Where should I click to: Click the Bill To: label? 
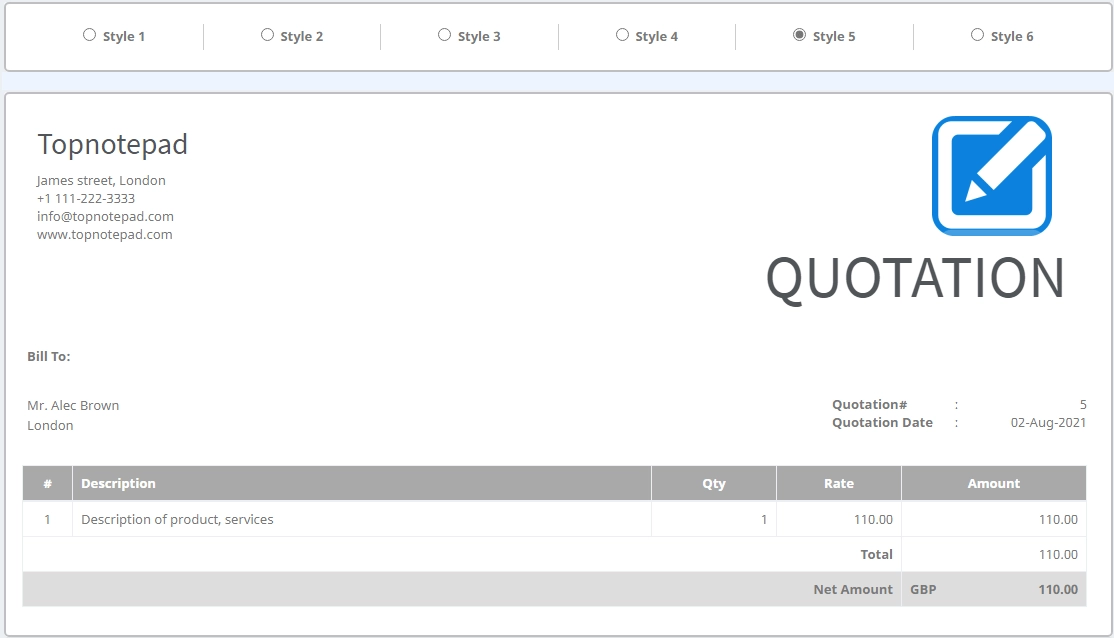[x=49, y=356]
